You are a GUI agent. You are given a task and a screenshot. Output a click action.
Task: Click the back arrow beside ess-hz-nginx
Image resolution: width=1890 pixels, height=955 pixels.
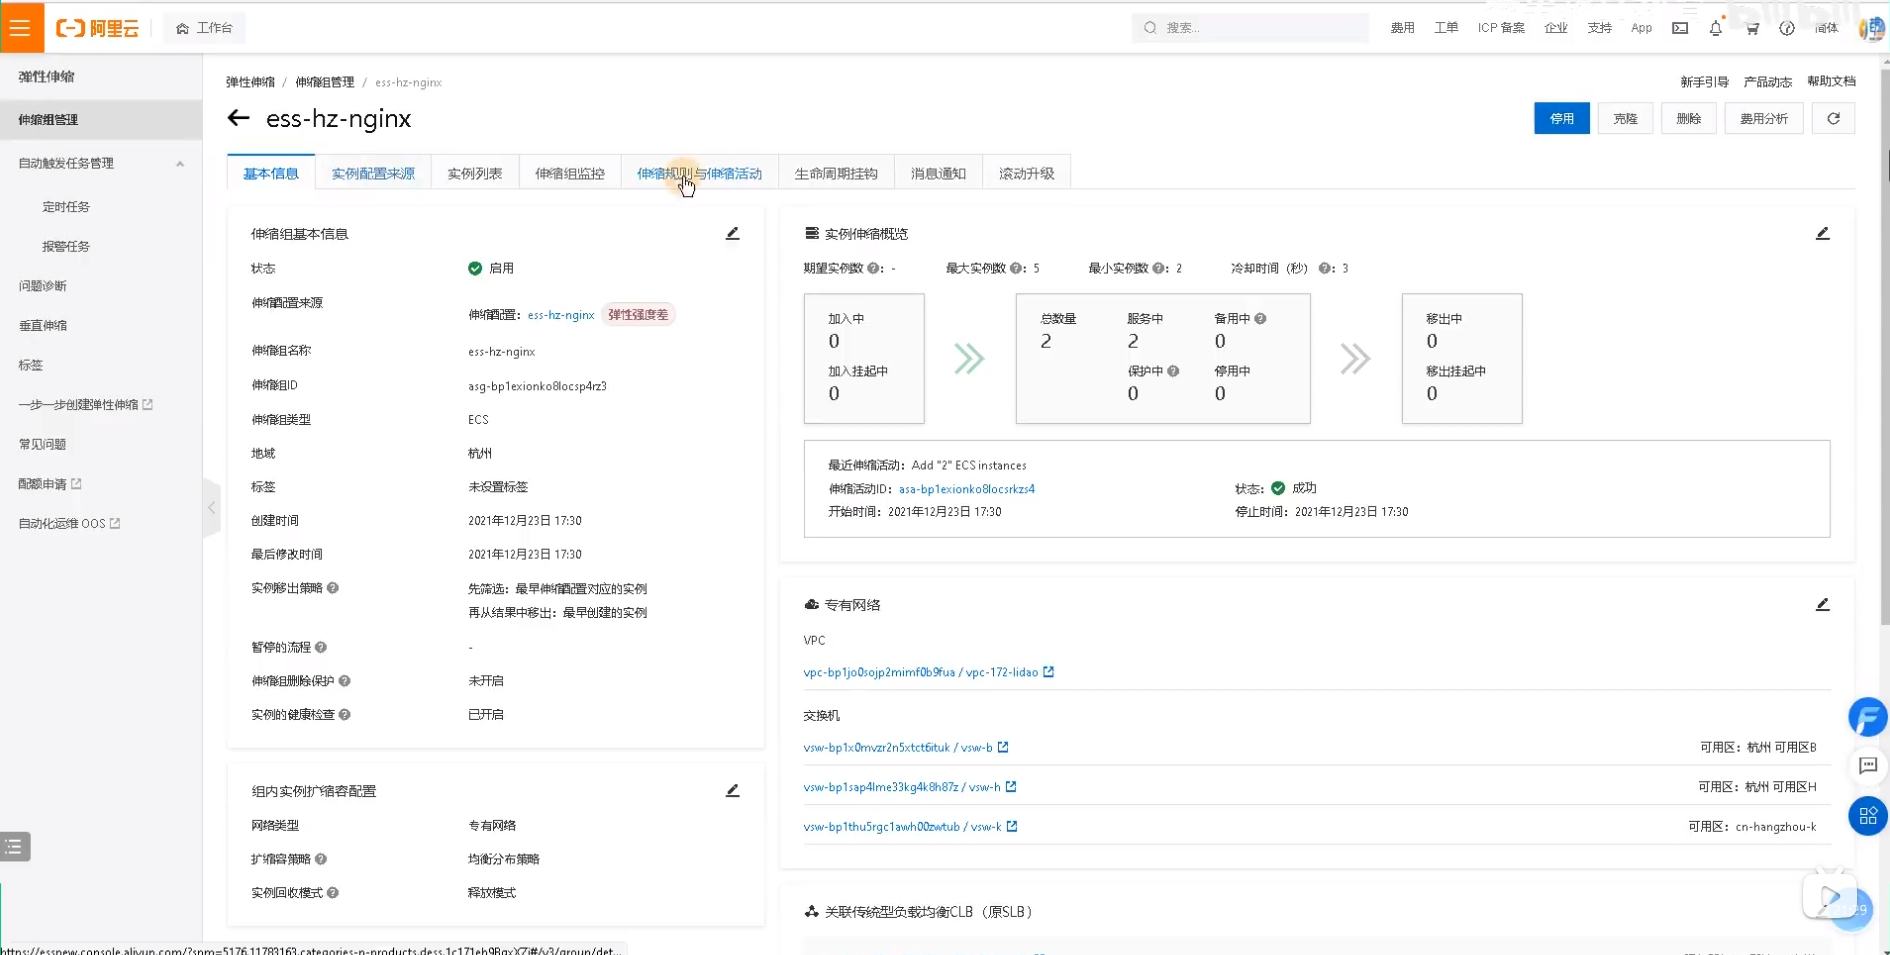(238, 118)
